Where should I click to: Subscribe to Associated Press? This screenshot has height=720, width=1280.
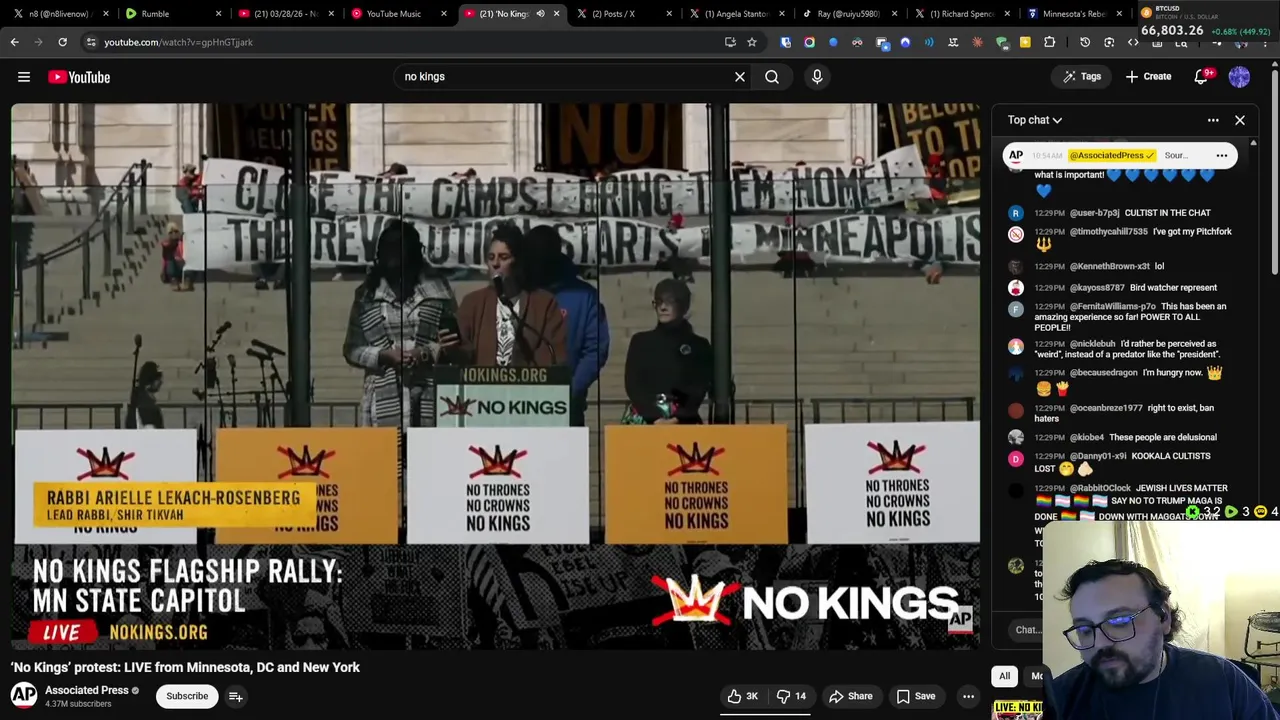(x=187, y=696)
